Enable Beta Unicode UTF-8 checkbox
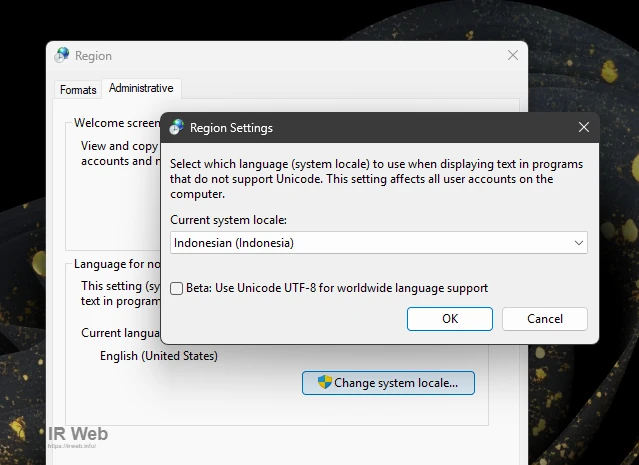This screenshot has width=639, height=465. coord(177,288)
